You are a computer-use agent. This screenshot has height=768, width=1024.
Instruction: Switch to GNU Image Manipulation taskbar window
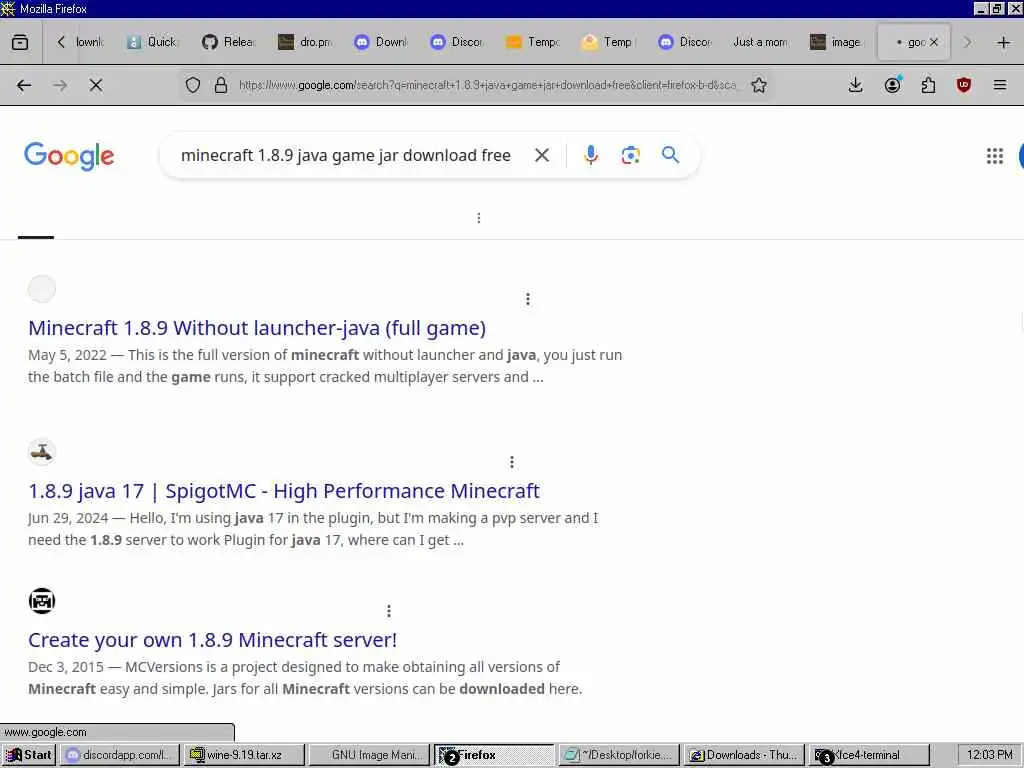click(x=369, y=755)
